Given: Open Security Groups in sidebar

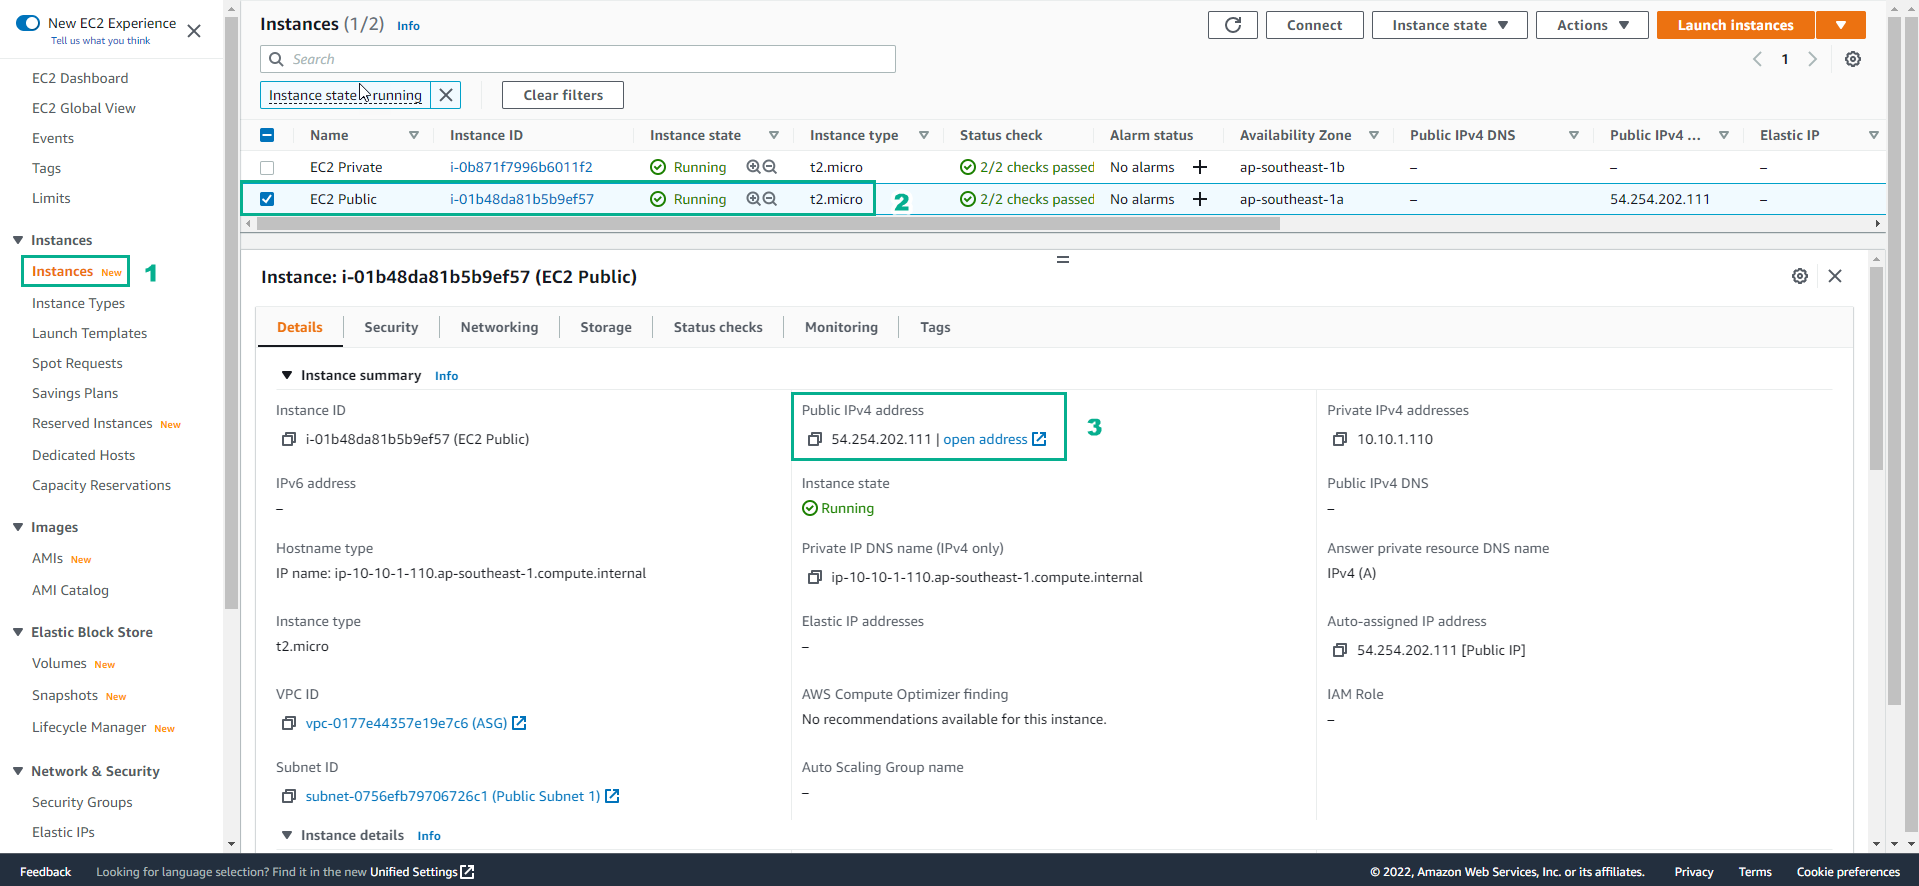Looking at the screenshot, I should (82, 802).
